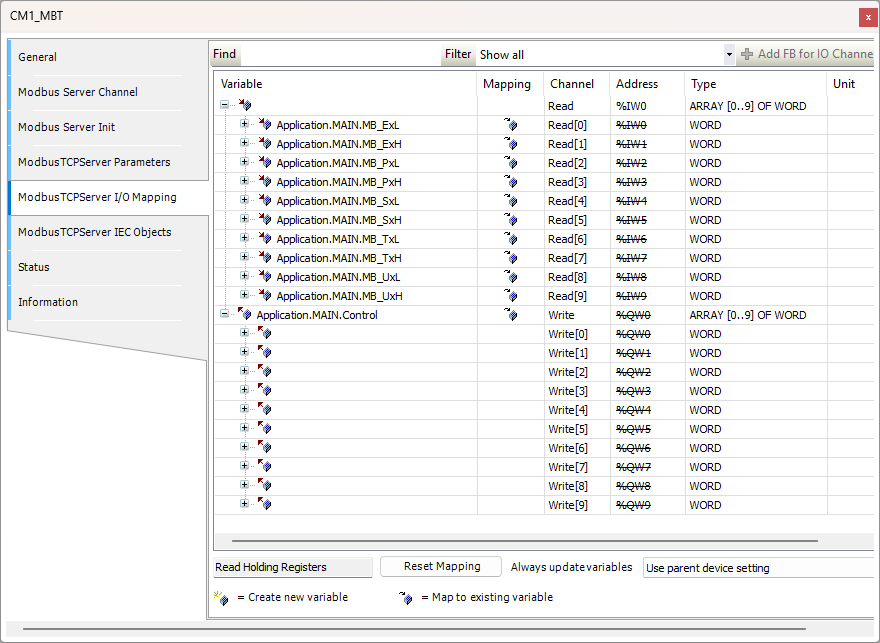The height and width of the screenshot is (643, 880).
Task: Click variable icon in Write[9] row
Action: point(265,505)
